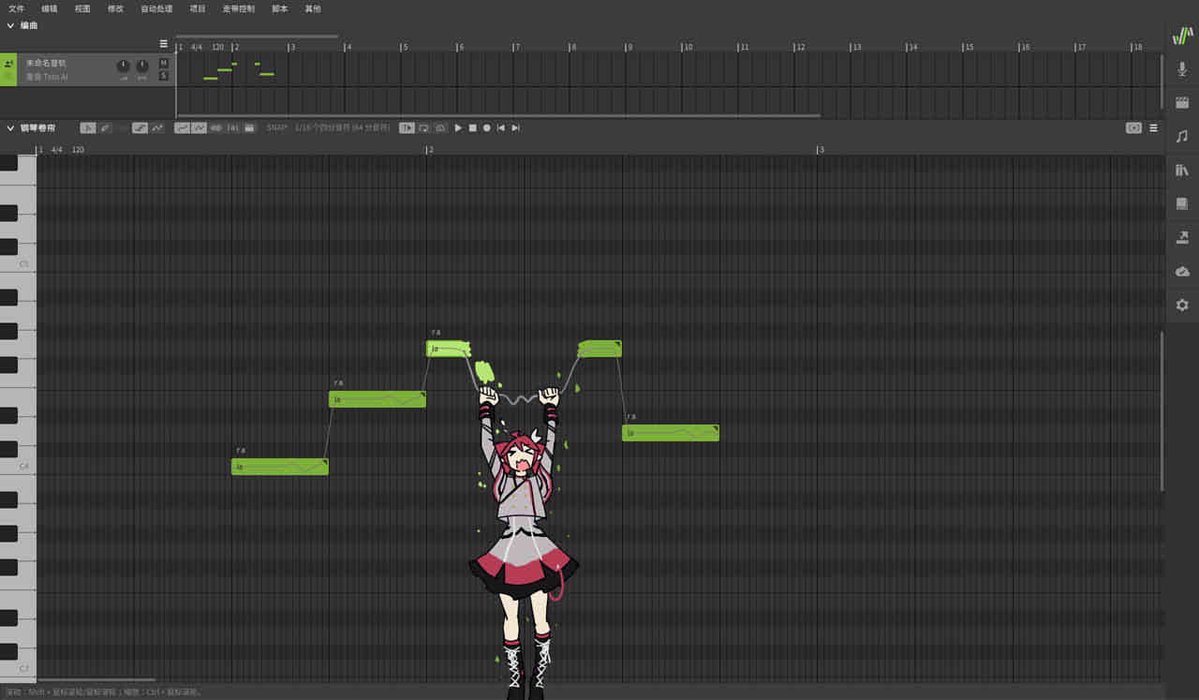This screenshot has height=700, width=1199.
Task: Select the pointer tool in piano roll
Action: 88,128
